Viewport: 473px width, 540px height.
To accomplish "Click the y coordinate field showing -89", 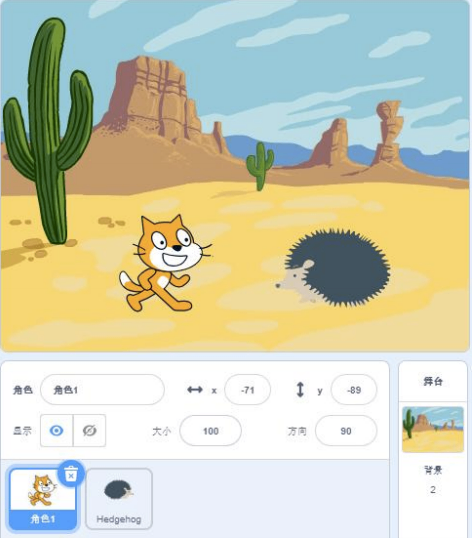I will click(353, 390).
